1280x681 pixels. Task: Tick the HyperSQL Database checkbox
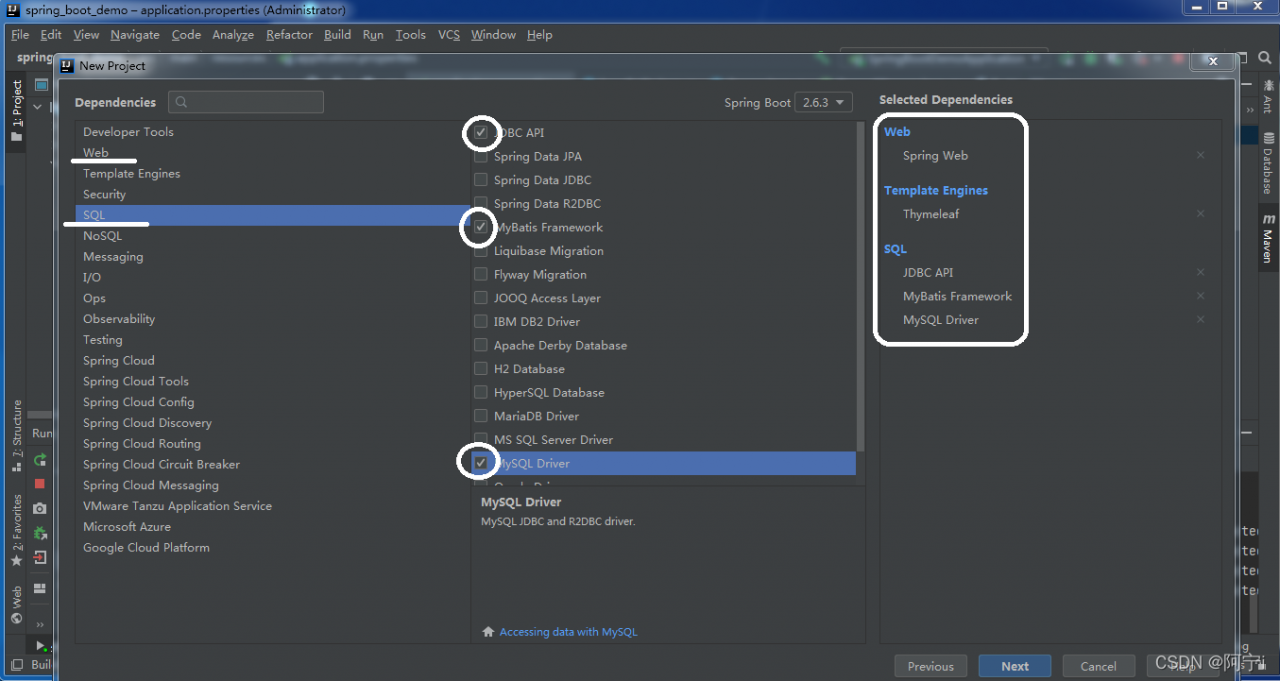[x=481, y=392]
